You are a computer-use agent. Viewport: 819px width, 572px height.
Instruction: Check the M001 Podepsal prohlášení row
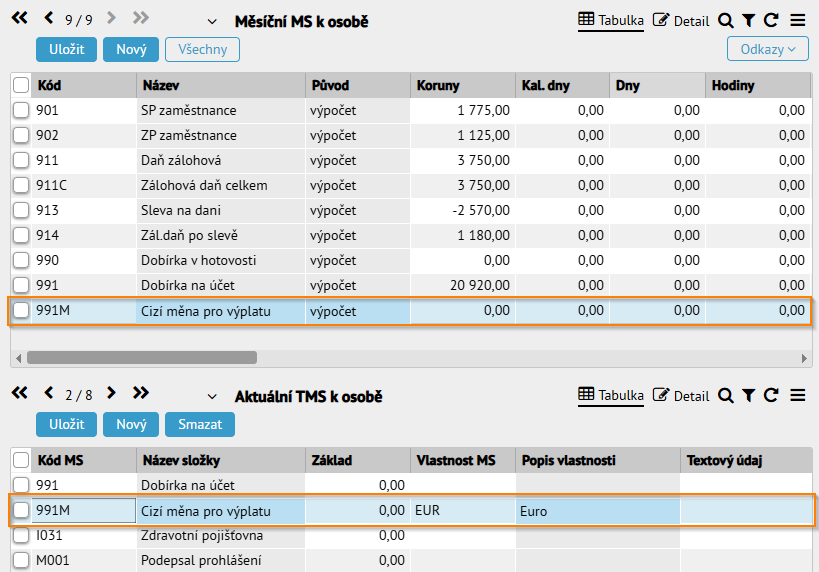tap(21, 560)
